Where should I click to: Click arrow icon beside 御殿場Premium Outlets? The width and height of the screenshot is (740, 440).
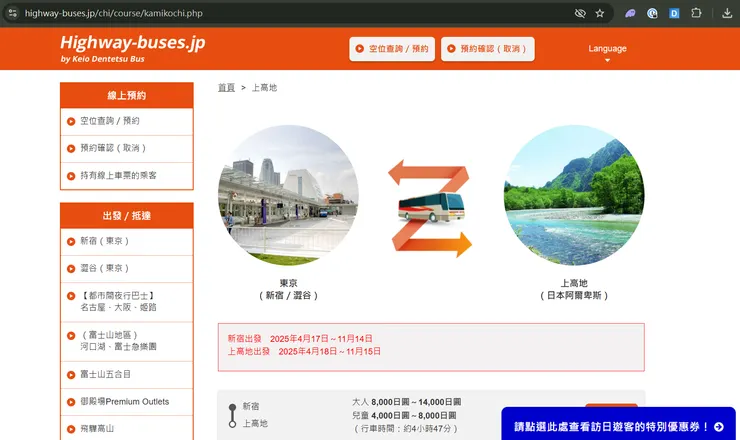coord(71,402)
